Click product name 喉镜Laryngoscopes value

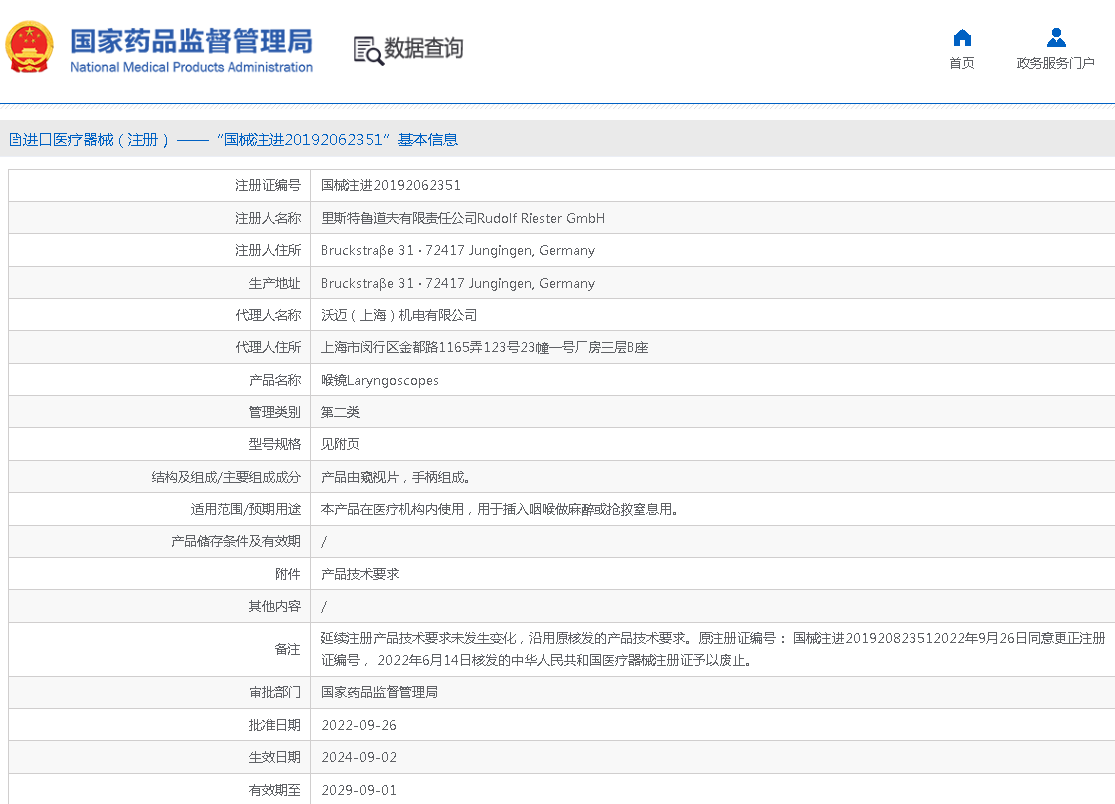click(379, 380)
